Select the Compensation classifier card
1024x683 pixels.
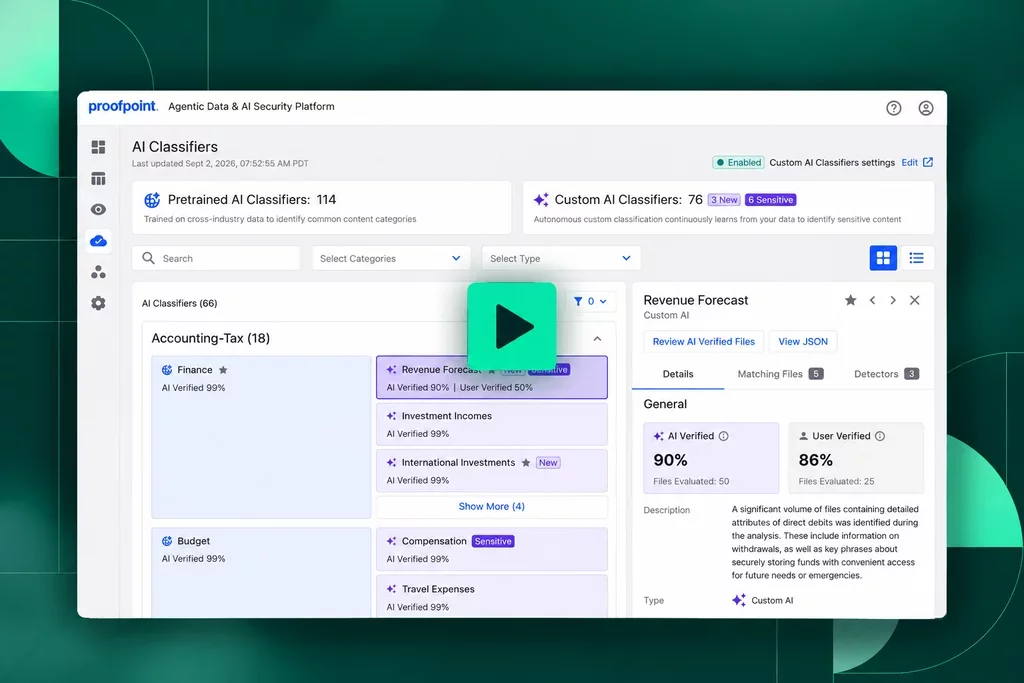pyautogui.click(x=492, y=549)
